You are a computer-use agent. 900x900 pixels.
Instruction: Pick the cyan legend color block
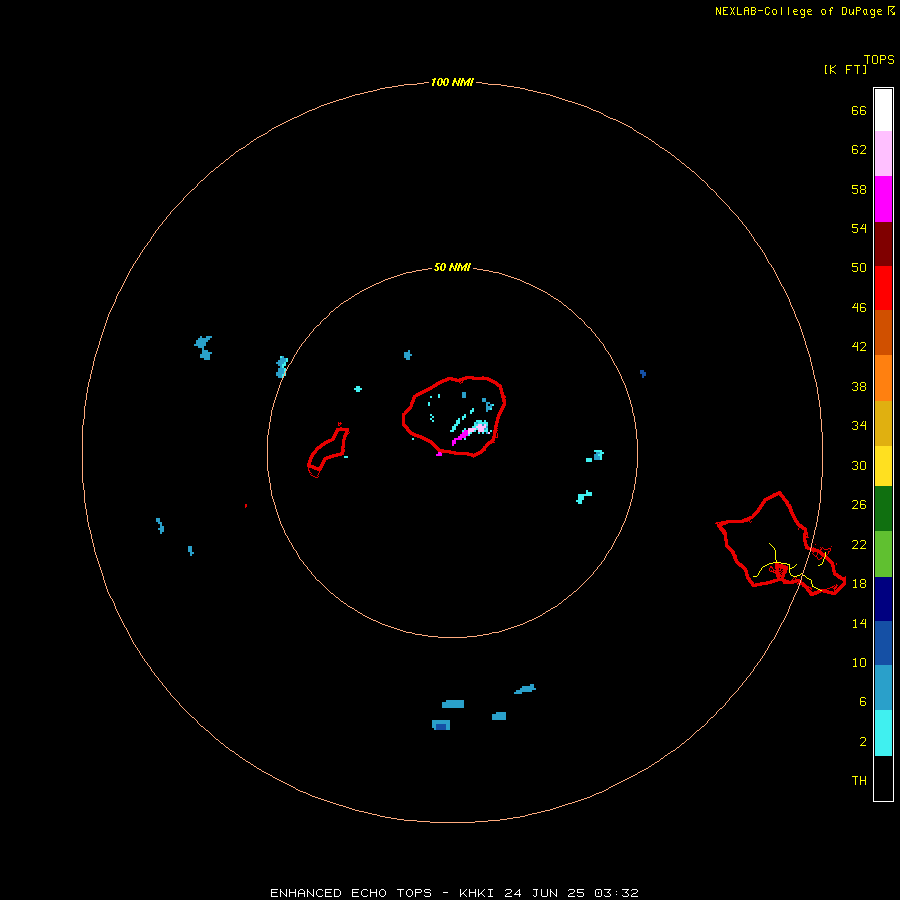point(883,733)
